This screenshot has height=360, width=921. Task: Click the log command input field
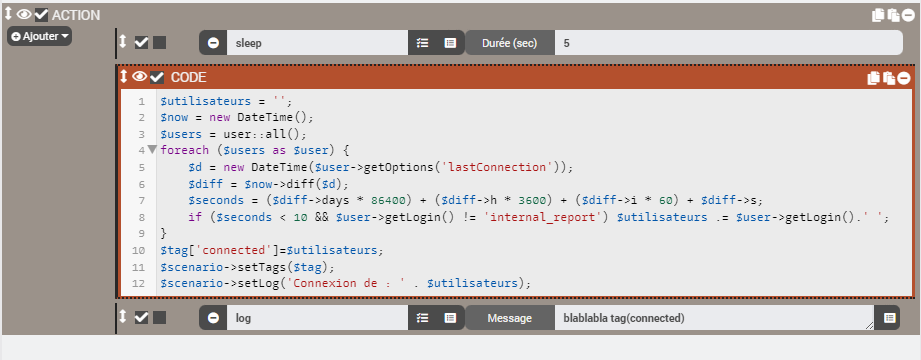pyautogui.click(x=317, y=318)
